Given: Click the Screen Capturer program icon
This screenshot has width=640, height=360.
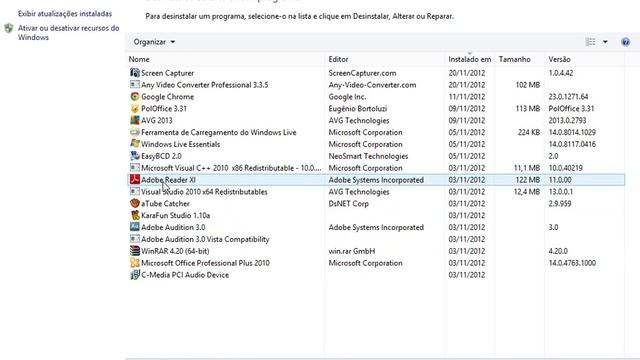Looking at the screenshot, I should [x=135, y=73].
